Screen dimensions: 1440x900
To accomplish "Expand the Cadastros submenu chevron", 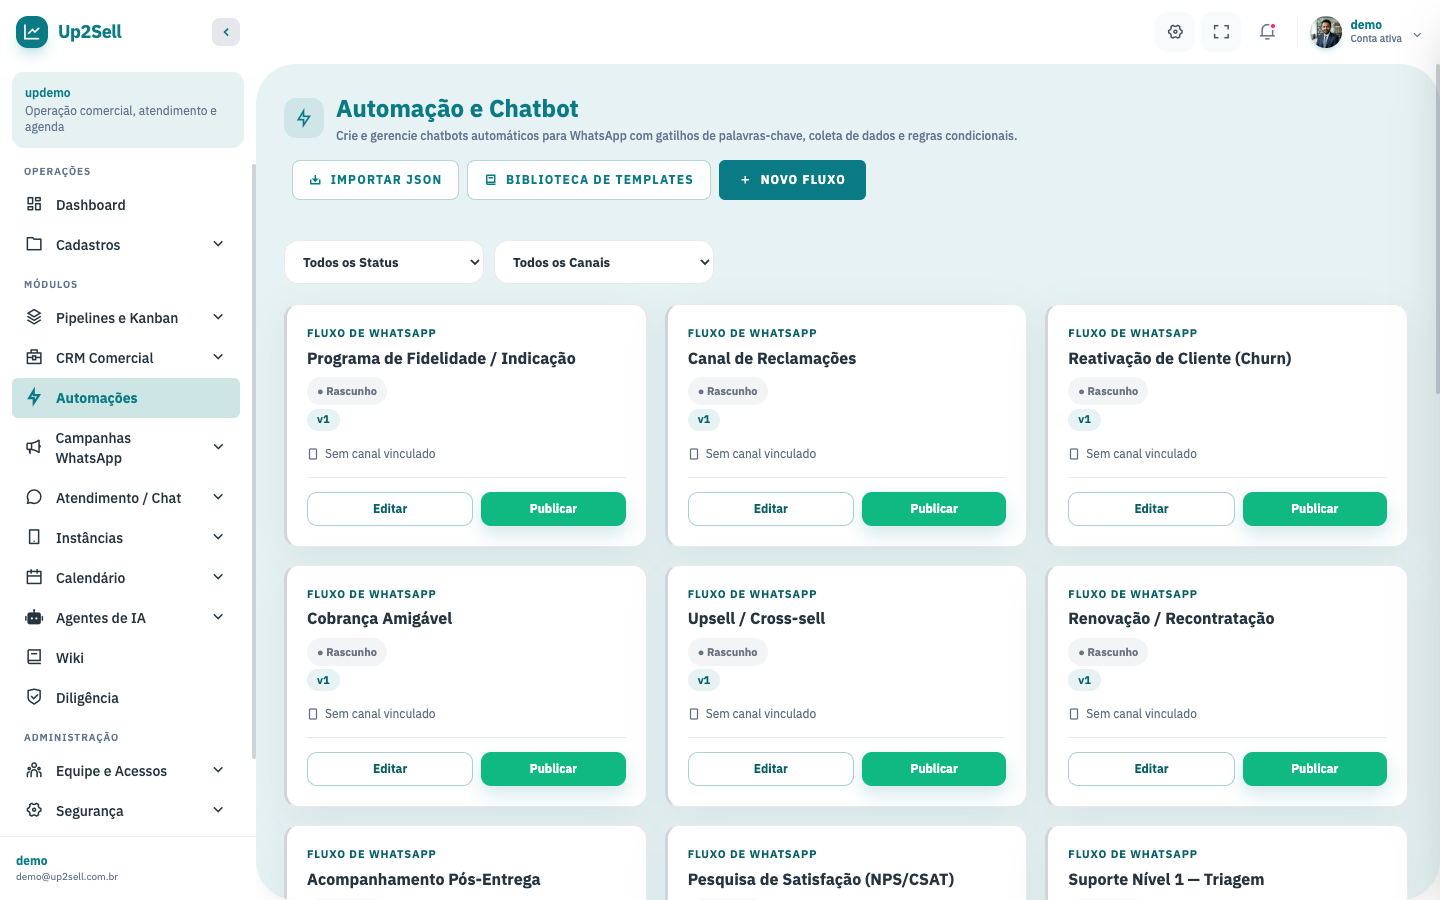I will pos(218,244).
